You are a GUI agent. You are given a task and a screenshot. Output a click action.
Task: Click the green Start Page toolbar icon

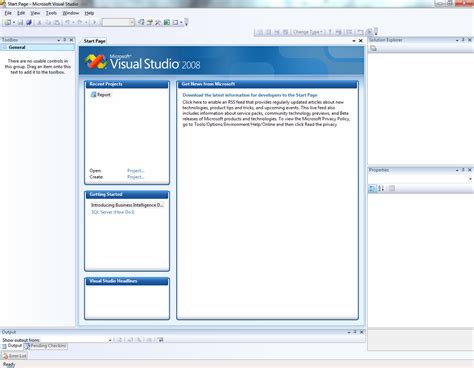167,22
